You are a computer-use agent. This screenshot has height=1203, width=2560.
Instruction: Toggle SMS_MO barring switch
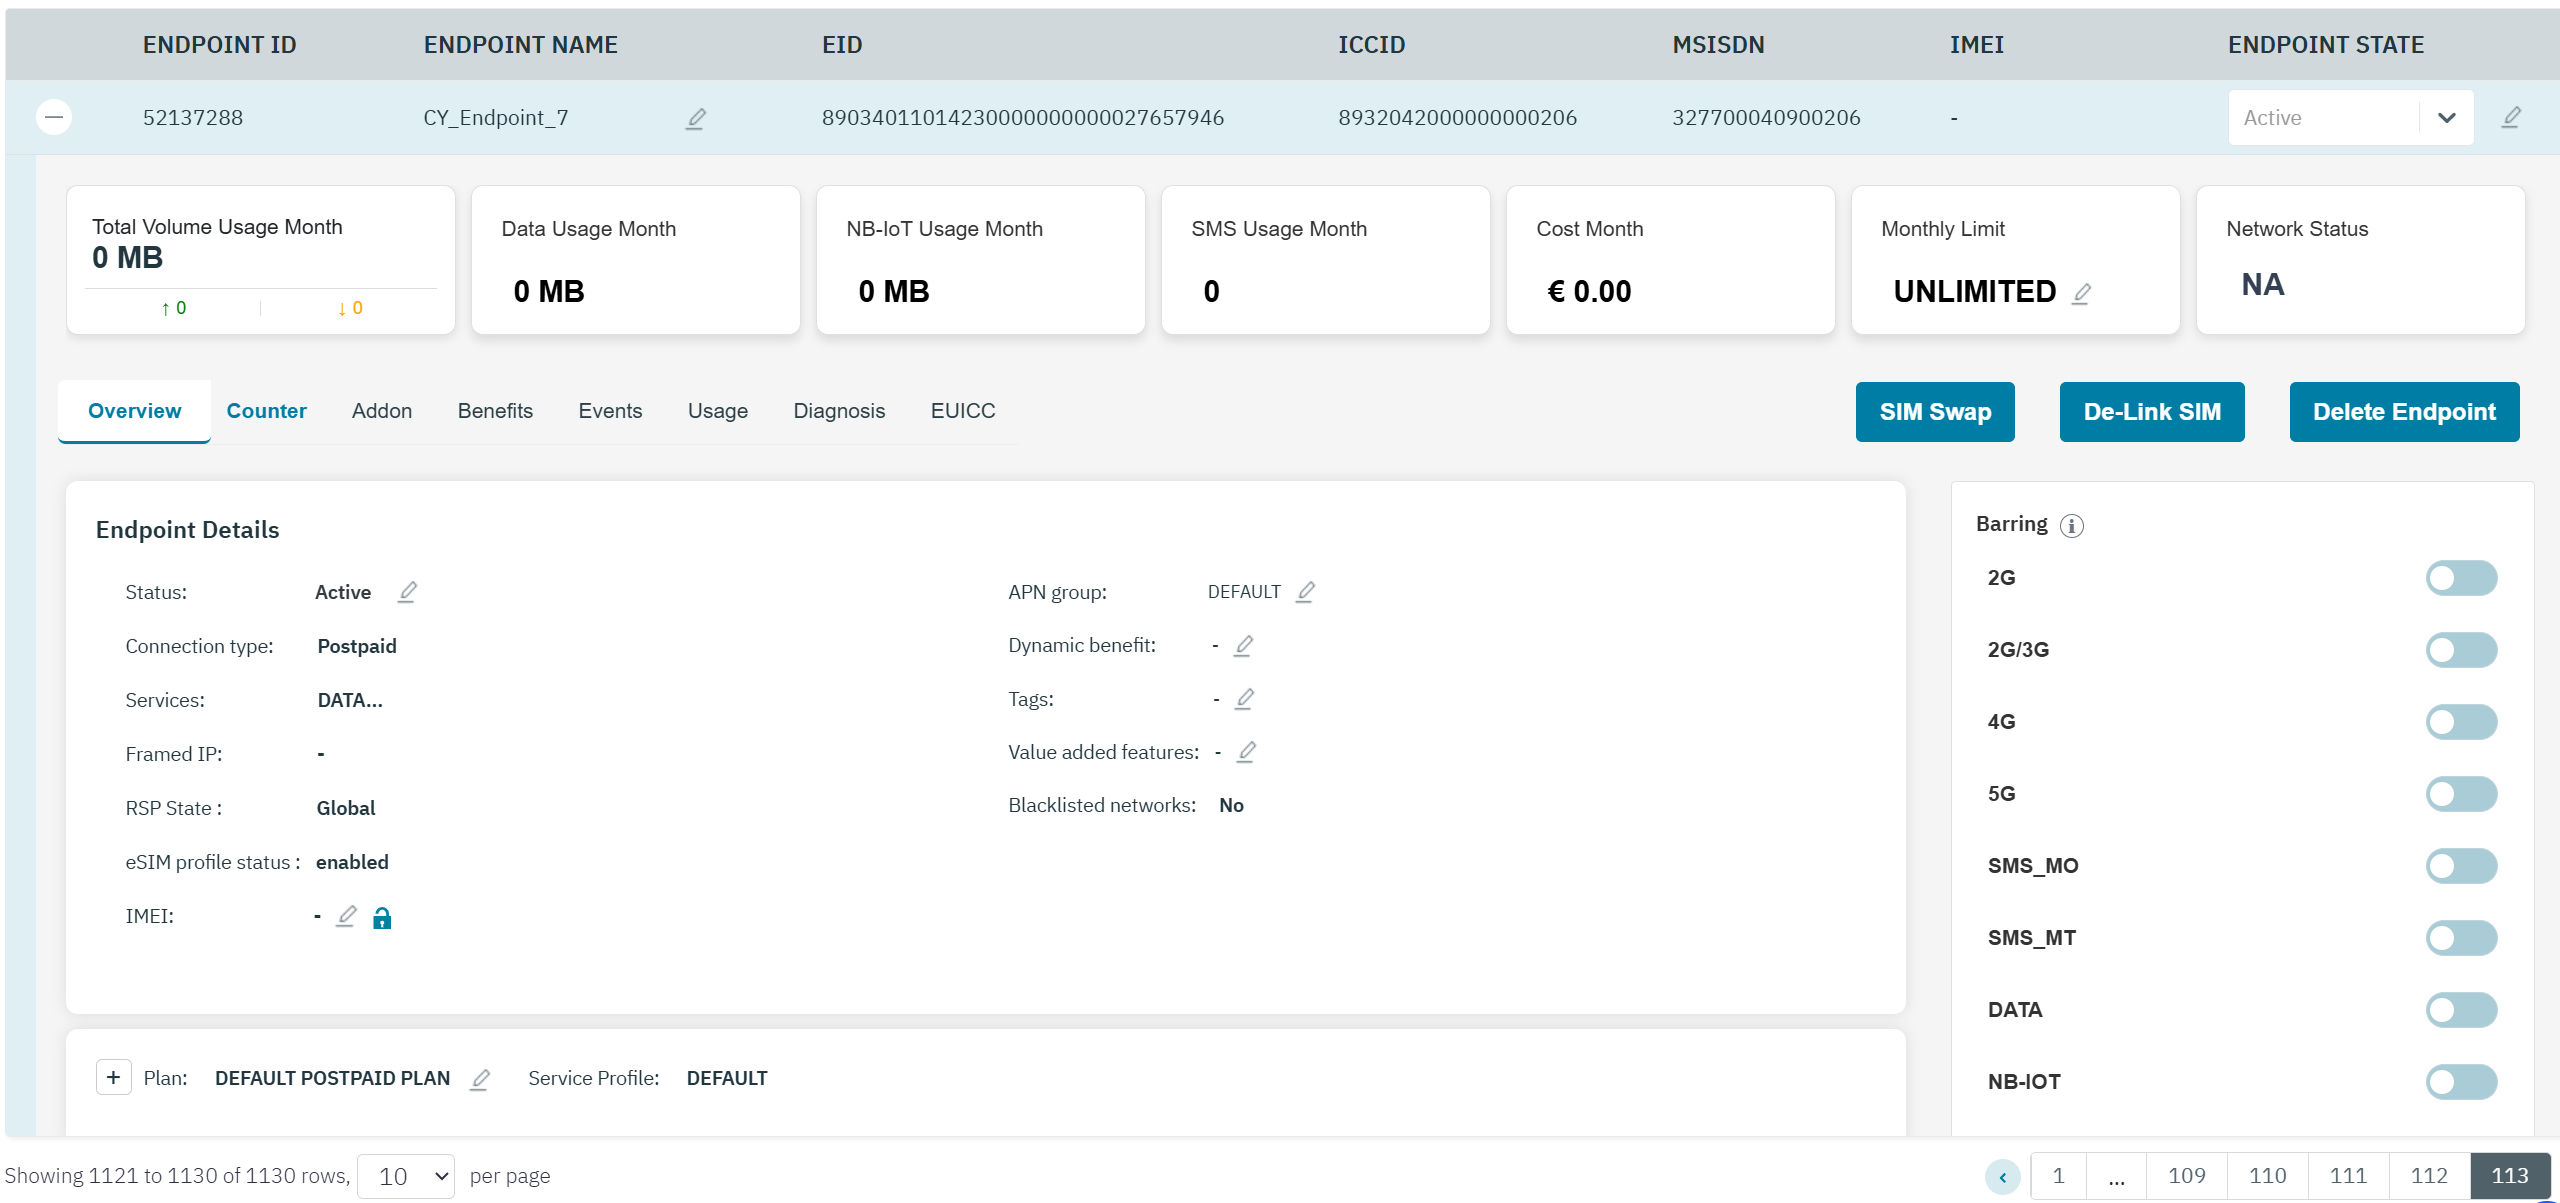point(2460,866)
